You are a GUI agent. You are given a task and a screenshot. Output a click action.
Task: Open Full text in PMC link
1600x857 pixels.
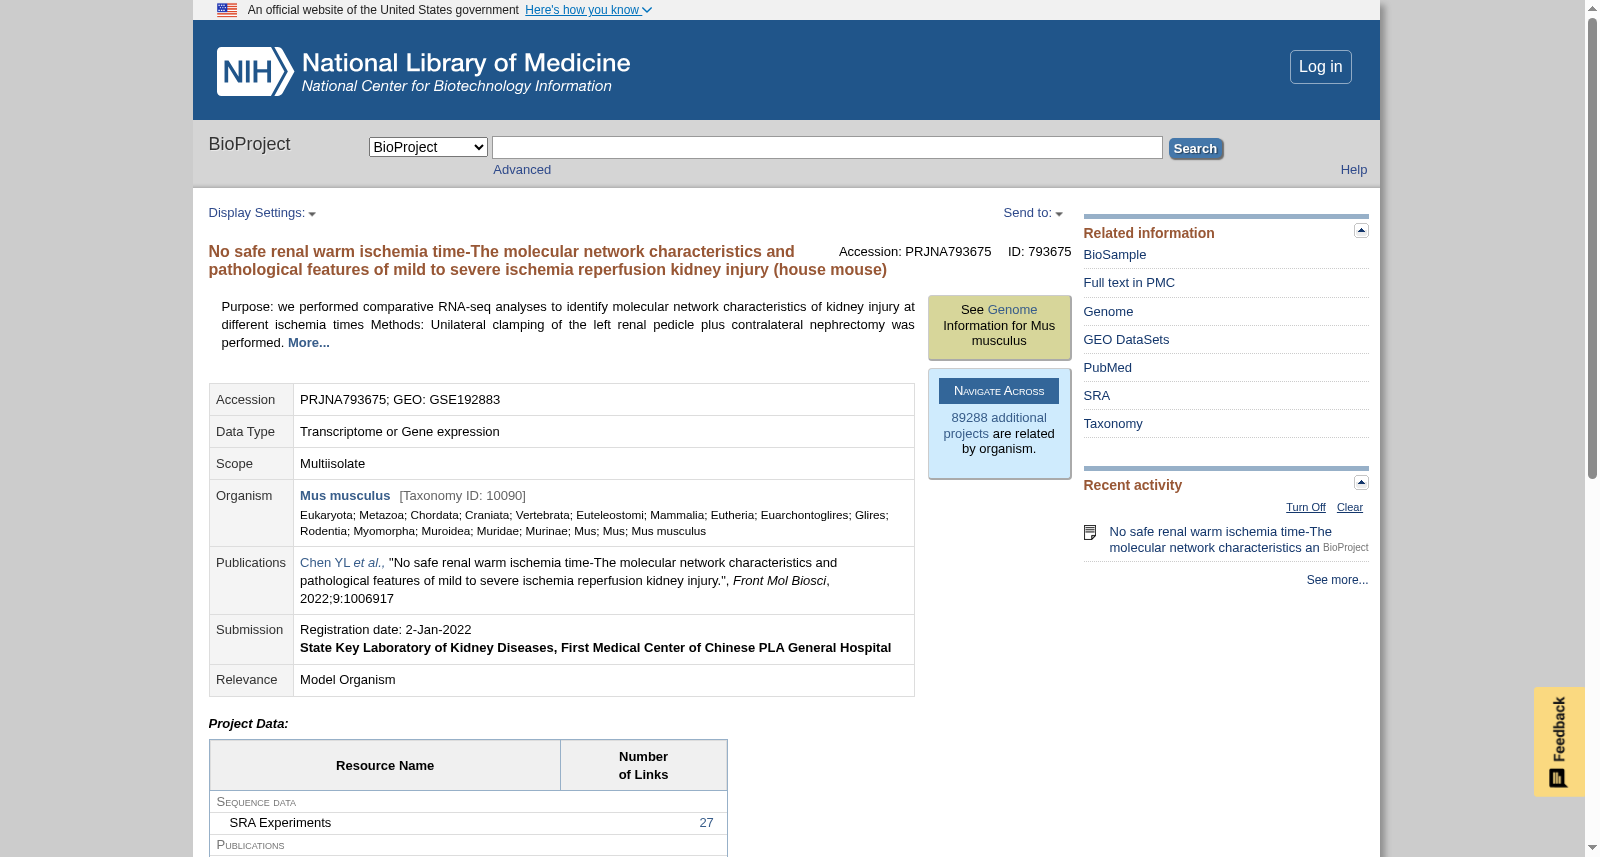1129,283
